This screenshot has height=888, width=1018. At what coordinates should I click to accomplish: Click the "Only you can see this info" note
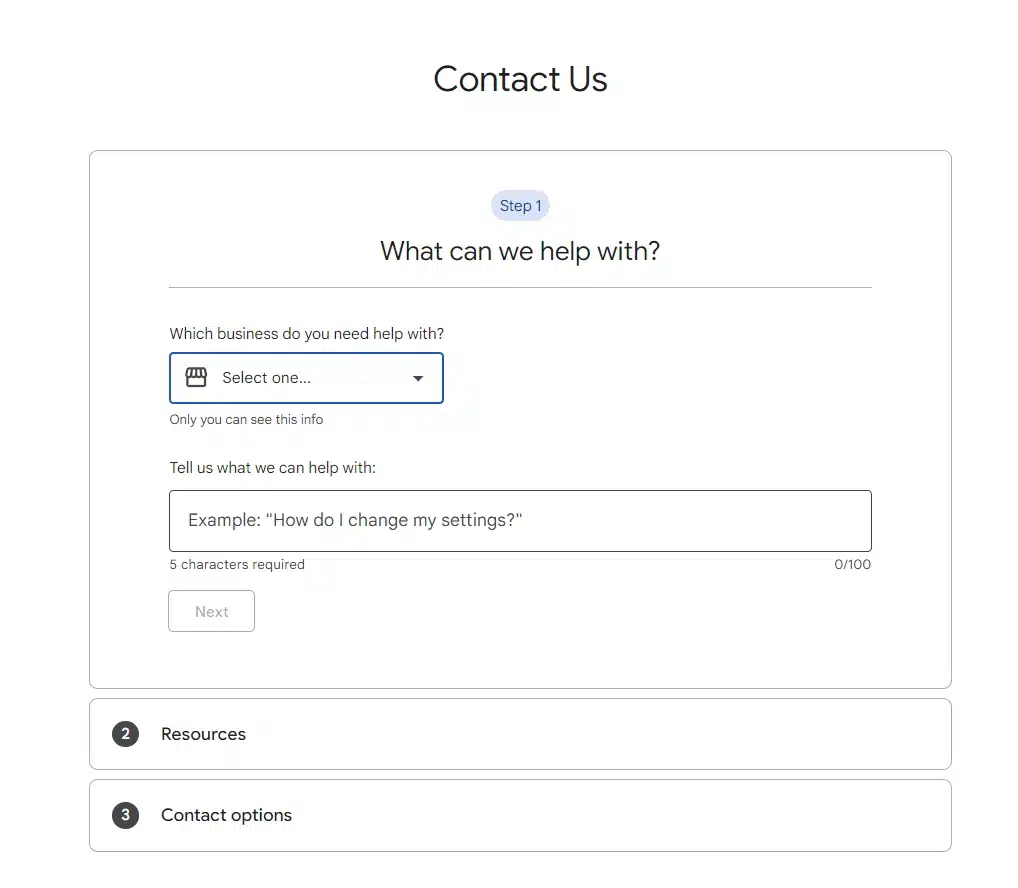[246, 420]
